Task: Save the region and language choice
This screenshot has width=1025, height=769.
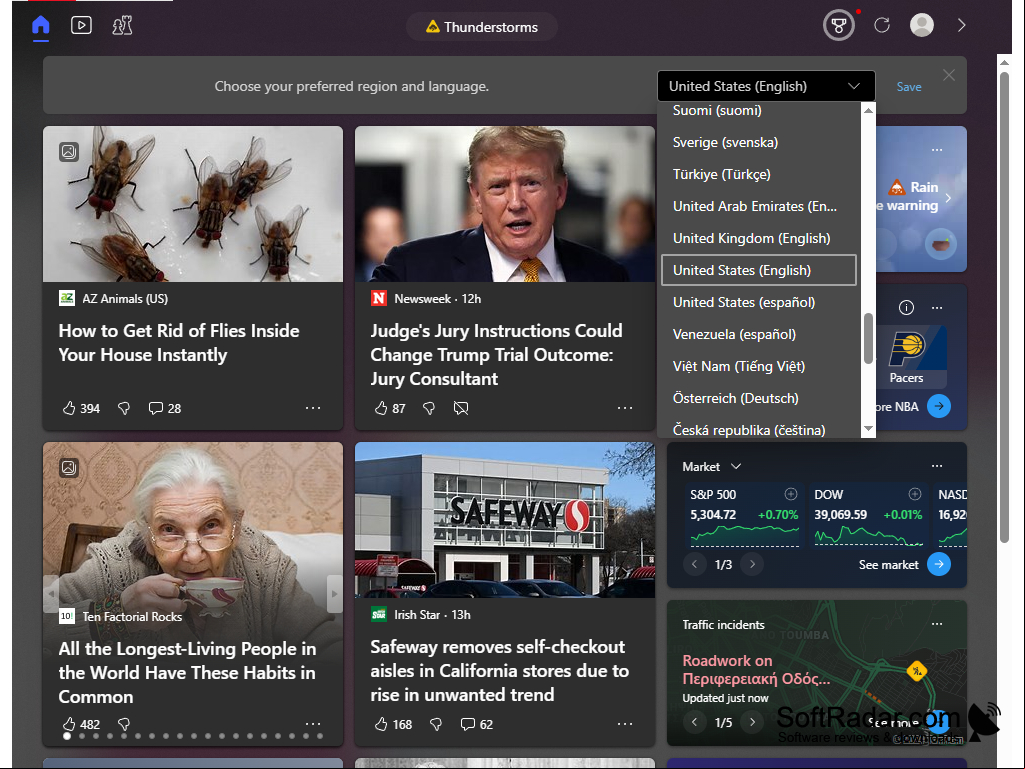Action: [909, 87]
